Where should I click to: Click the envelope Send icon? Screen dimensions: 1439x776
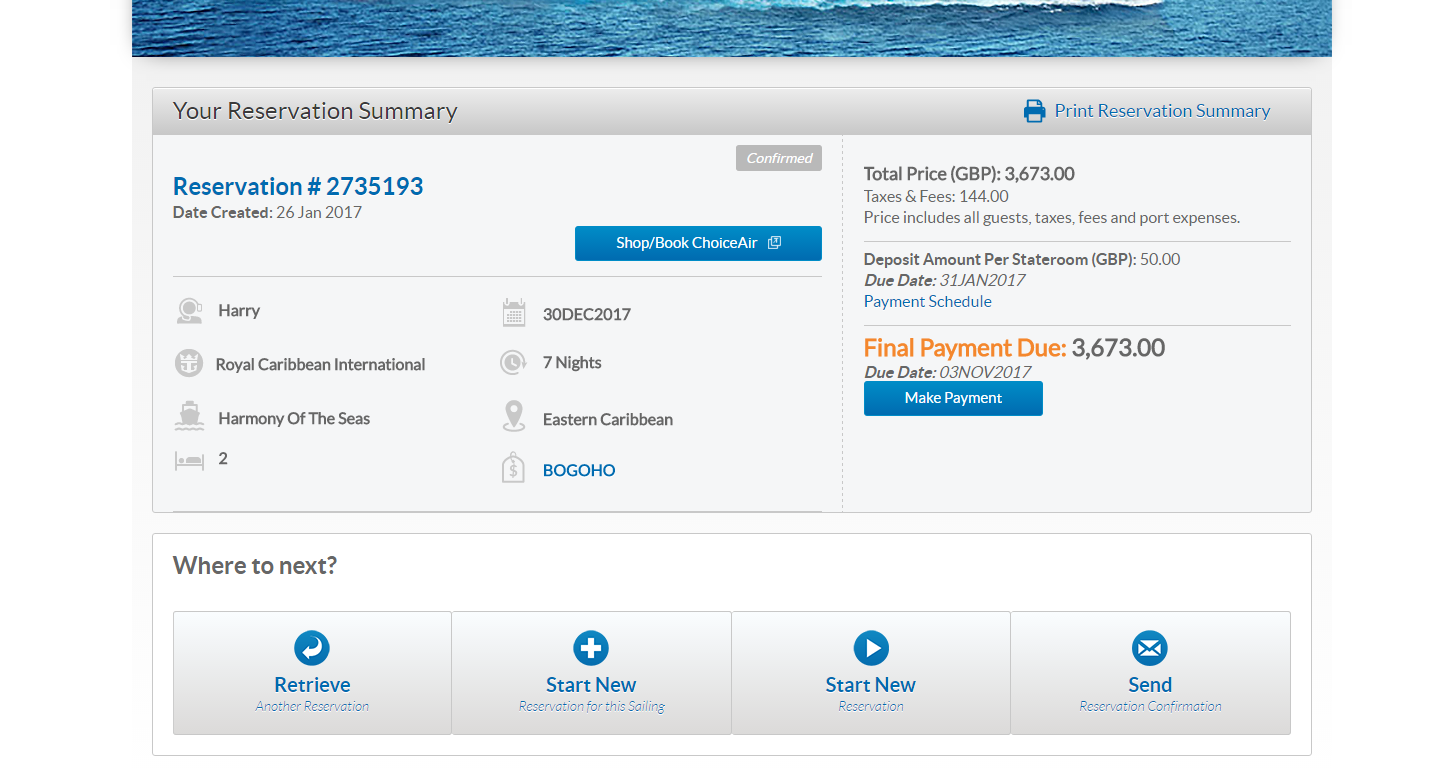point(1150,648)
